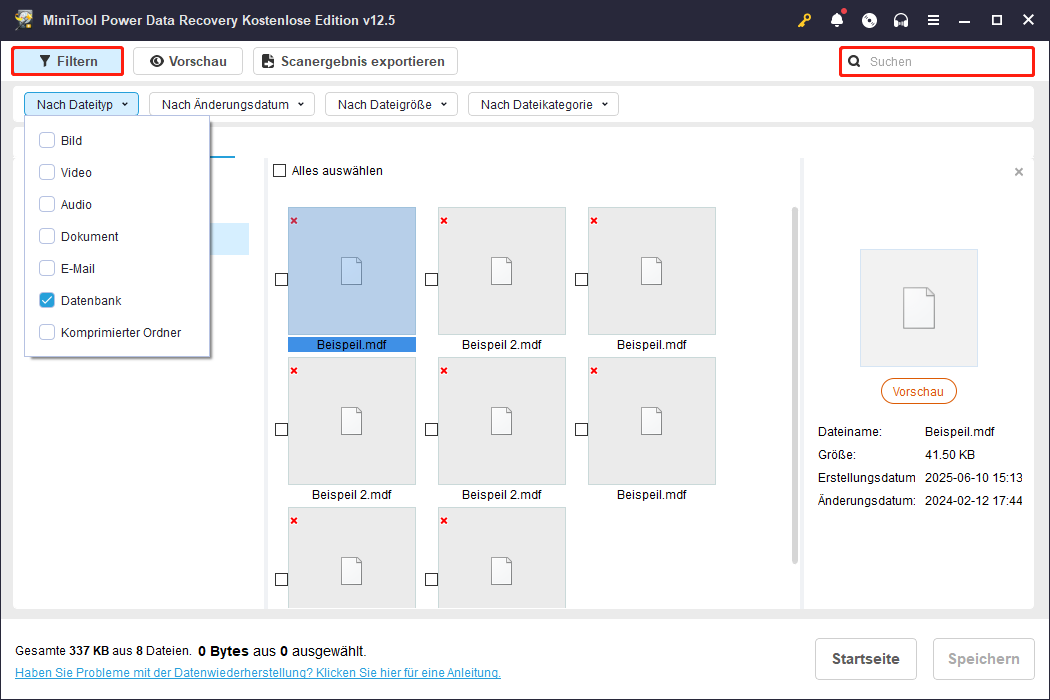This screenshot has width=1050, height=700.
Task: Click the Vorschau toolbar button
Action: (x=188, y=61)
